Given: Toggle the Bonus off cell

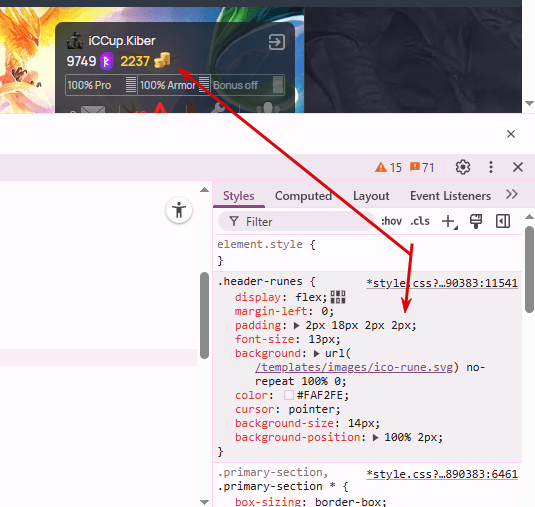Looking at the screenshot, I should [248, 85].
